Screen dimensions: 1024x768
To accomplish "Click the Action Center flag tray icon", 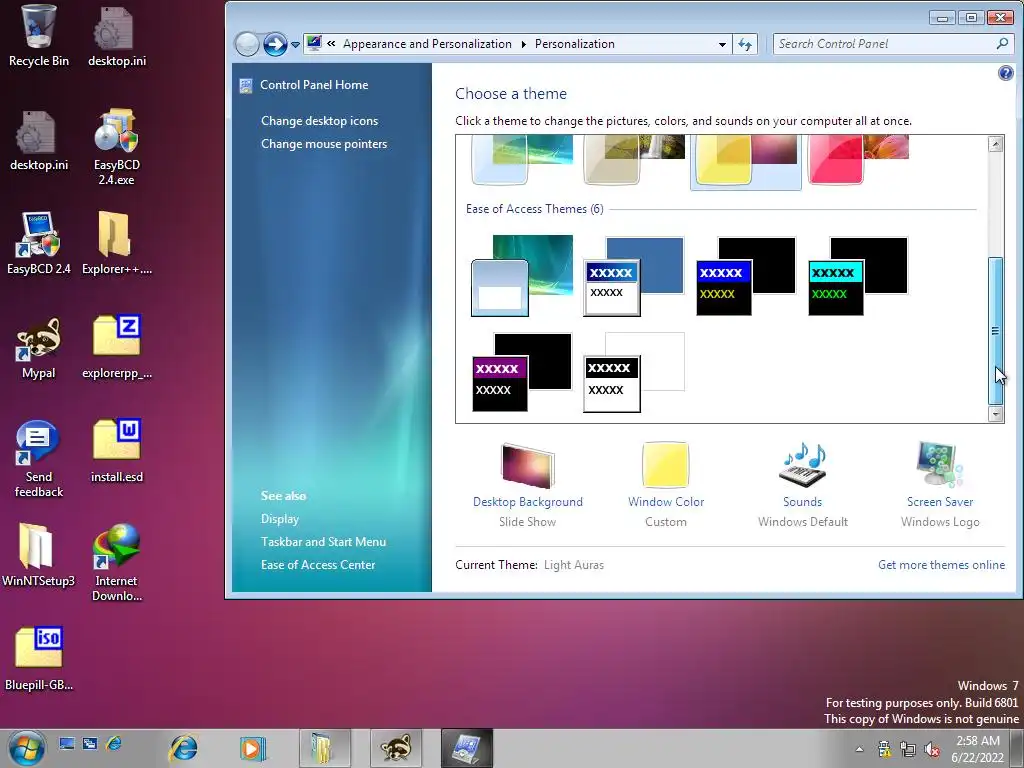I will tap(884, 749).
